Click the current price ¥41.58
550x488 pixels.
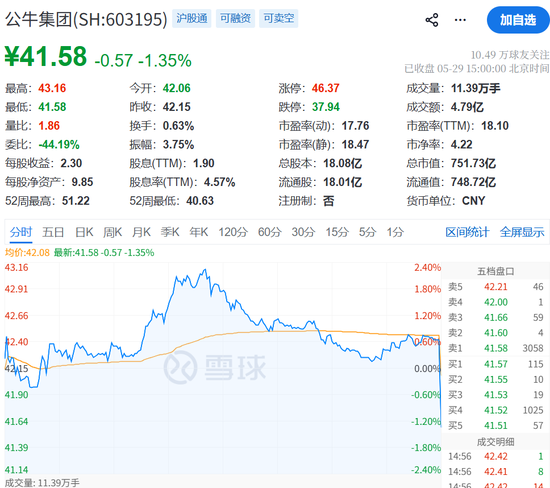(46, 56)
